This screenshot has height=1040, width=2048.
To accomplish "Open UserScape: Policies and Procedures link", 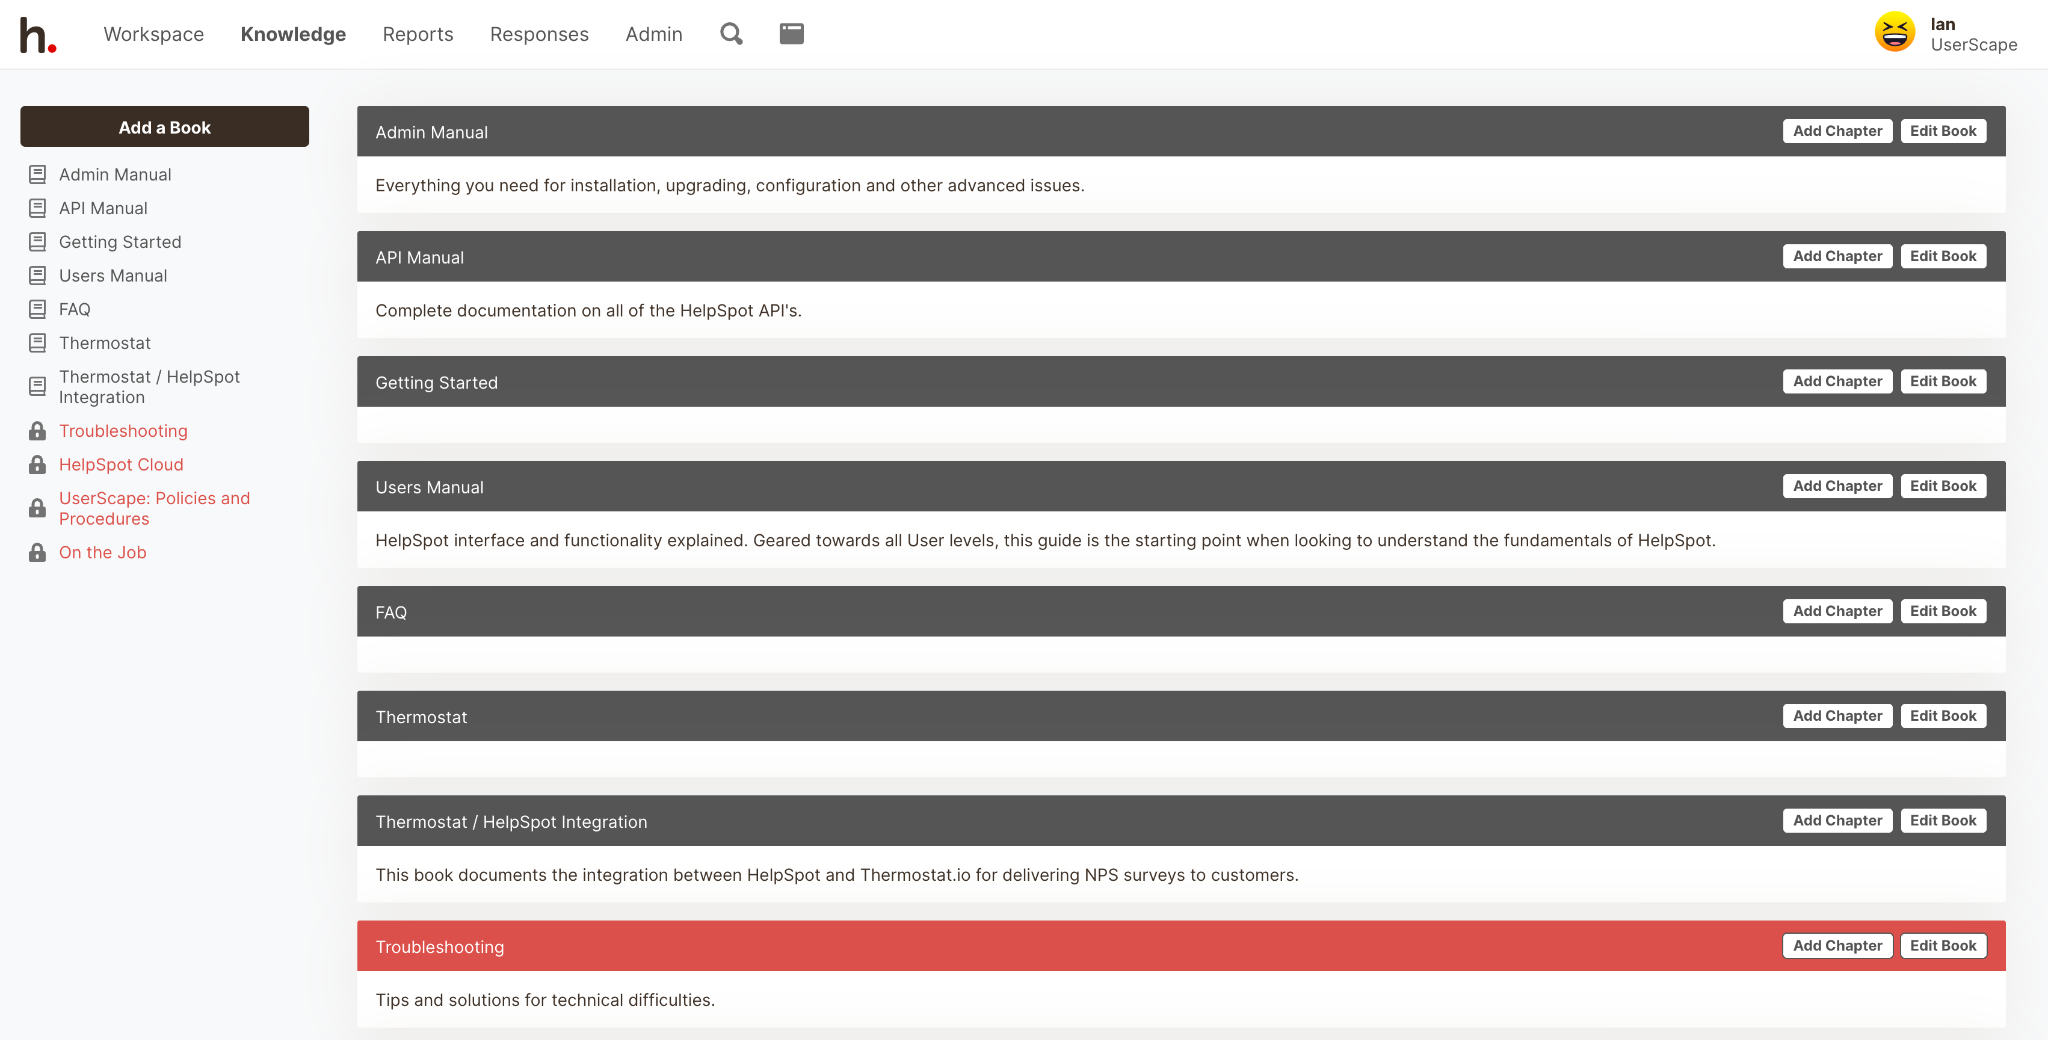I will (x=155, y=508).
